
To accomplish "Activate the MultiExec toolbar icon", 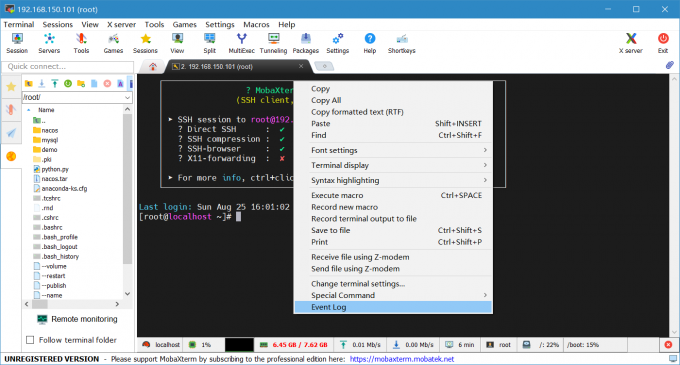I will tap(242, 43).
